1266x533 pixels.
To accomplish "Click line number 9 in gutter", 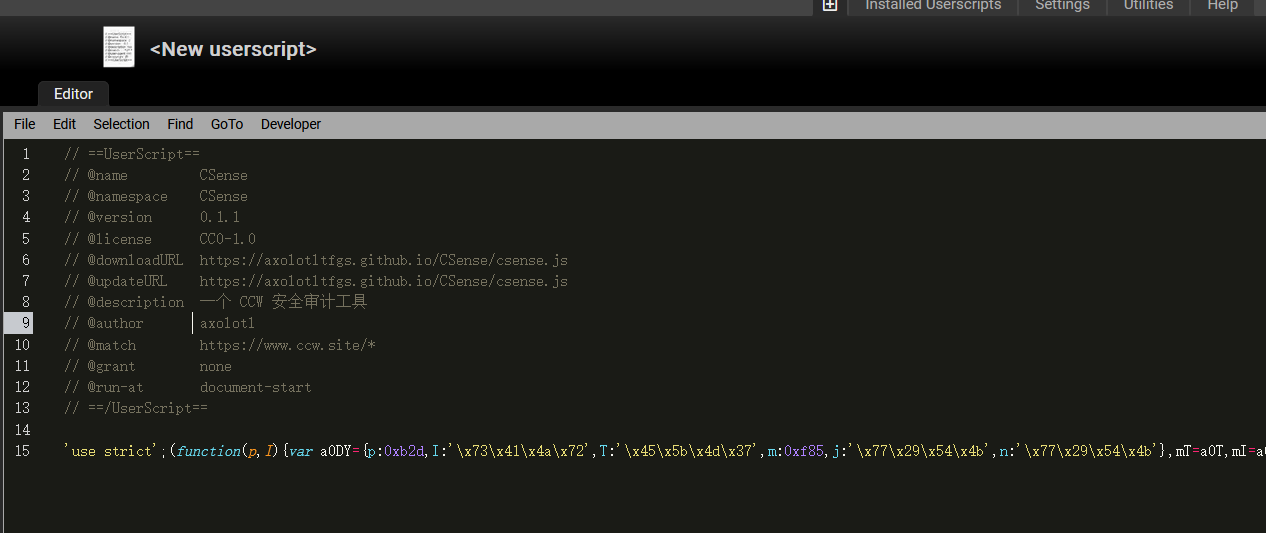I will click(x=26, y=323).
